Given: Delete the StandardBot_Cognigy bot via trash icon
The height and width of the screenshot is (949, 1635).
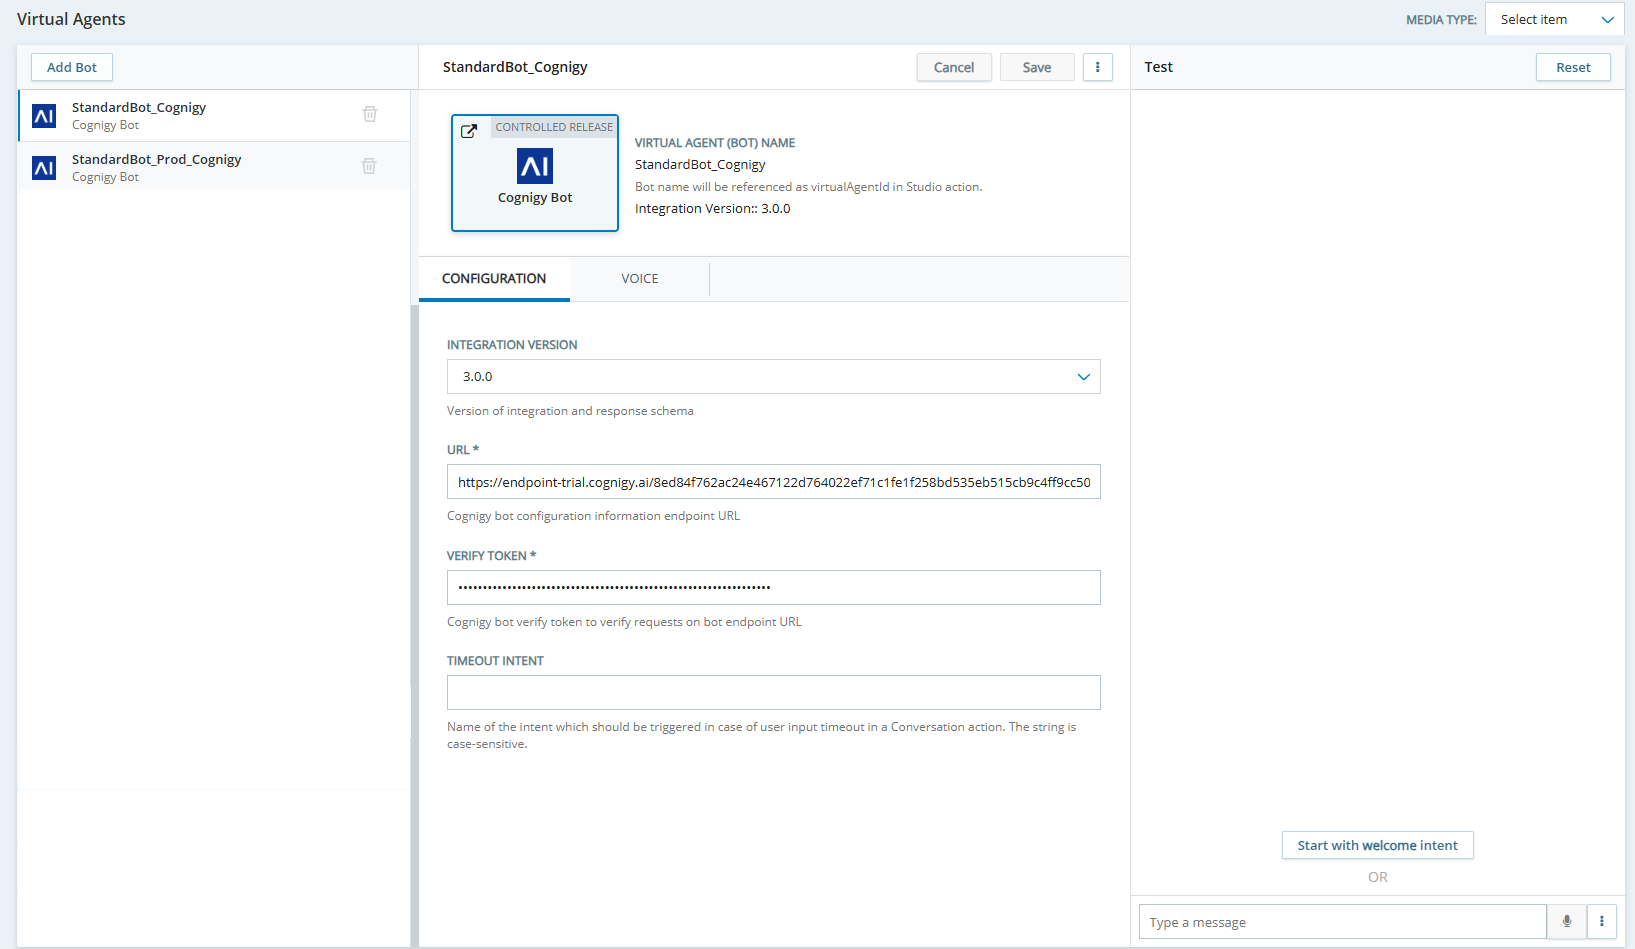Looking at the screenshot, I should point(370,114).
